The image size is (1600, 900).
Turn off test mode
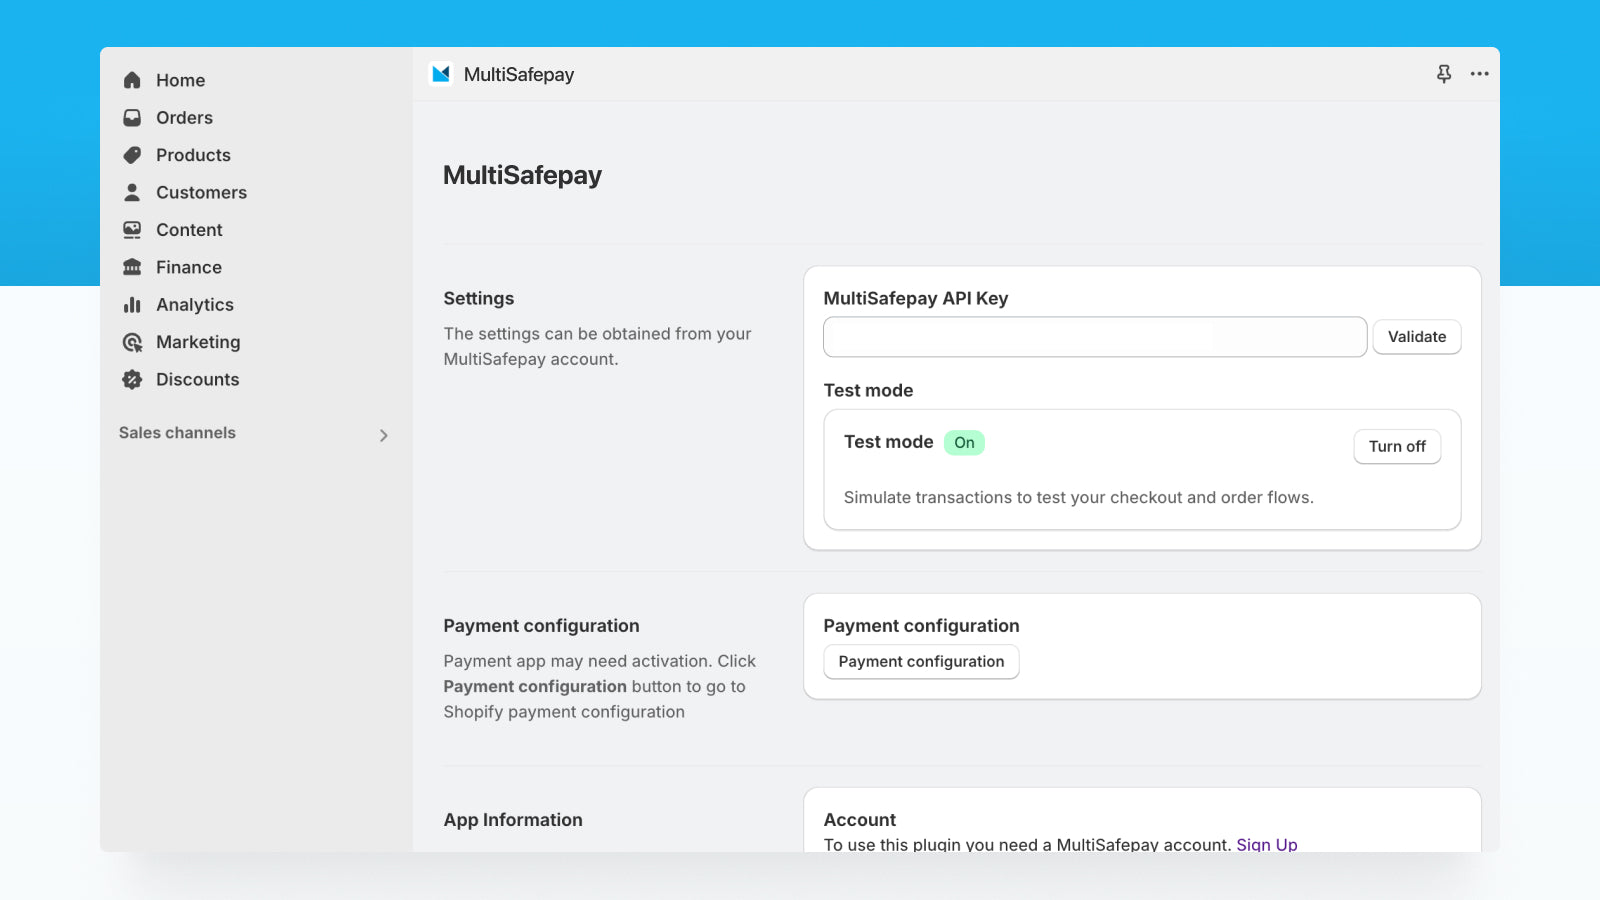point(1397,447)
